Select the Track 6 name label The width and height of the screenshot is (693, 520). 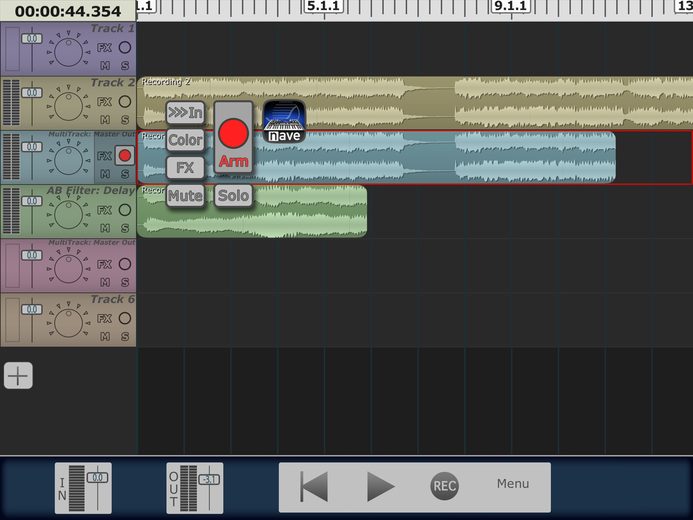[x=112, y=300]
